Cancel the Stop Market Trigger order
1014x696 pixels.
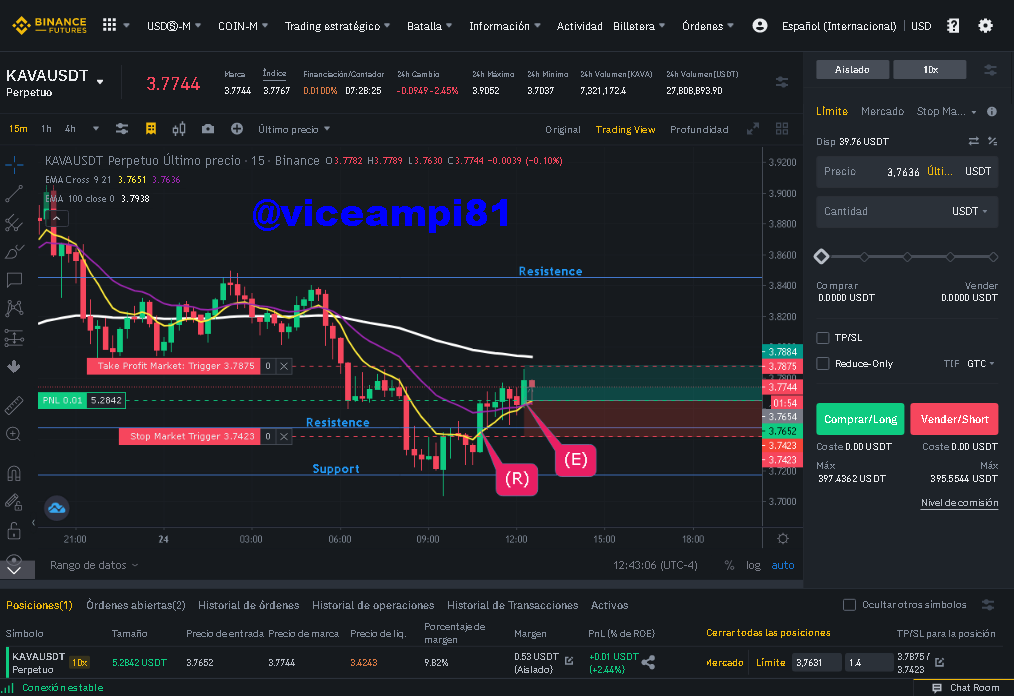coord(284,437)
